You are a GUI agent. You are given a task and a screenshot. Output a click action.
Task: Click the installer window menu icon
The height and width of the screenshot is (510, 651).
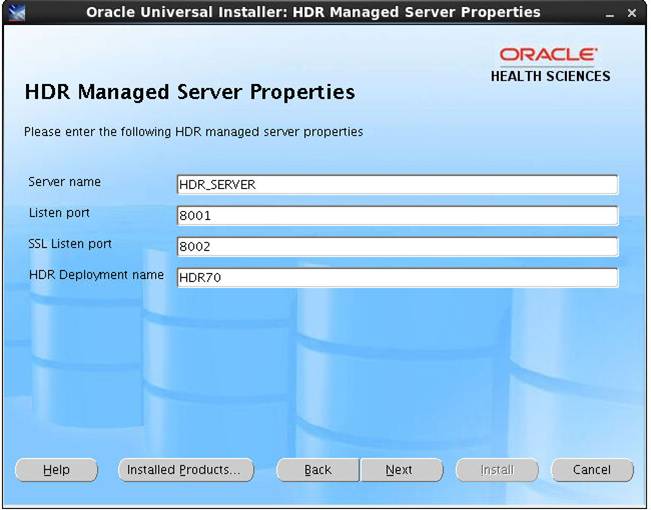click(17, 12)
